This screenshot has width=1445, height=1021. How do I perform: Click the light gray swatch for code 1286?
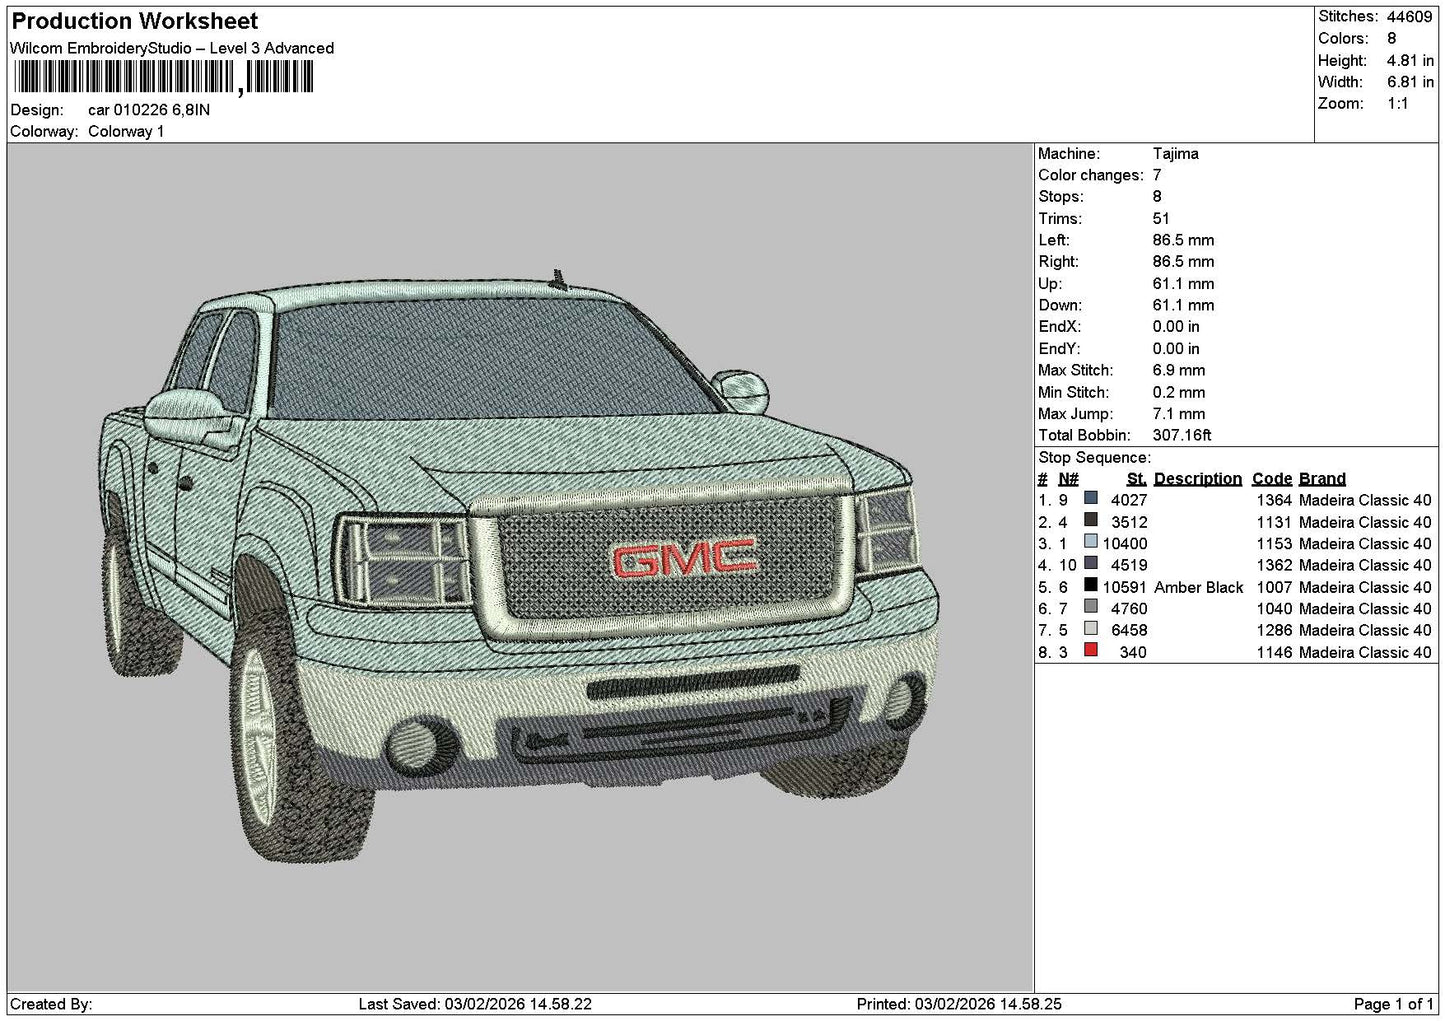1091,629
